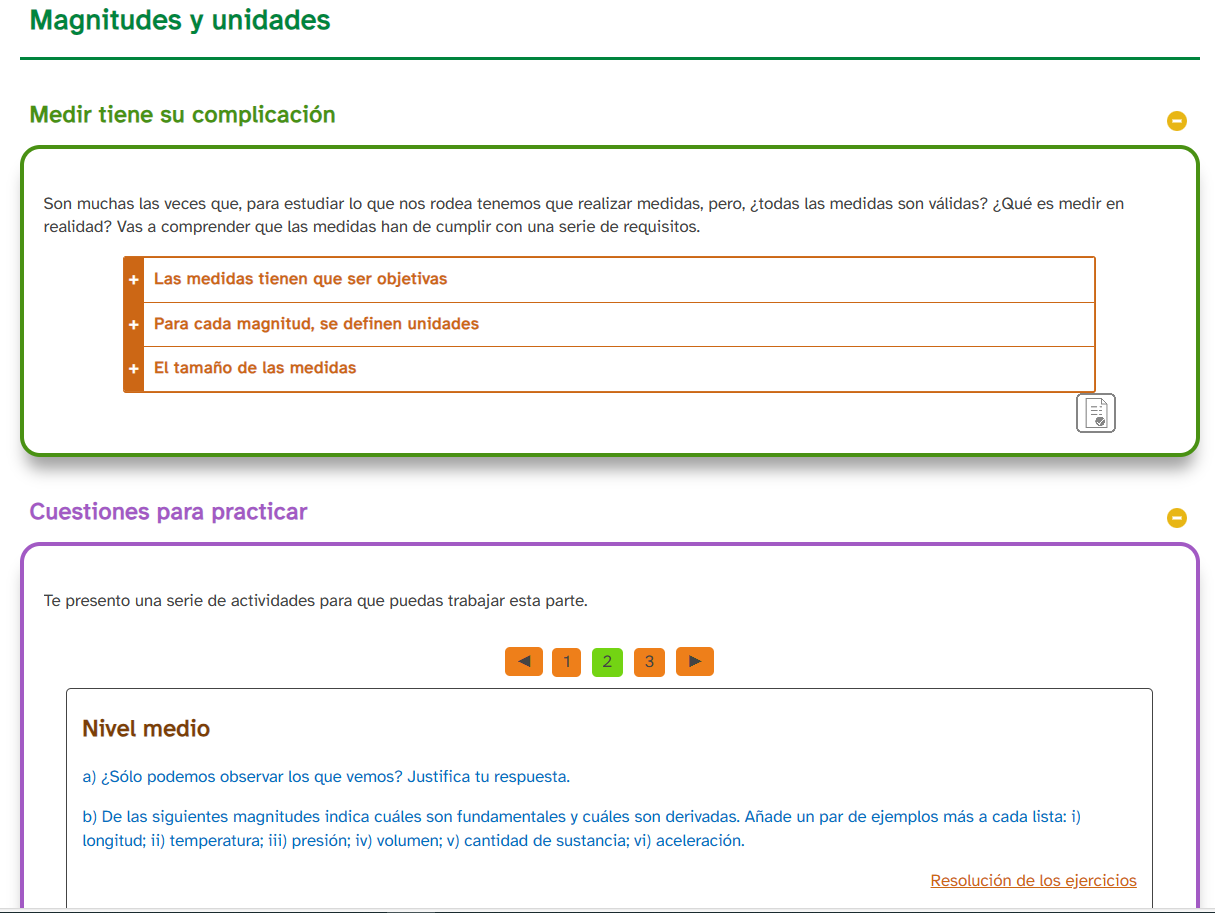1215x913 pixels.
Task: Click question a) about observing what we see
Action: [326, 777]
